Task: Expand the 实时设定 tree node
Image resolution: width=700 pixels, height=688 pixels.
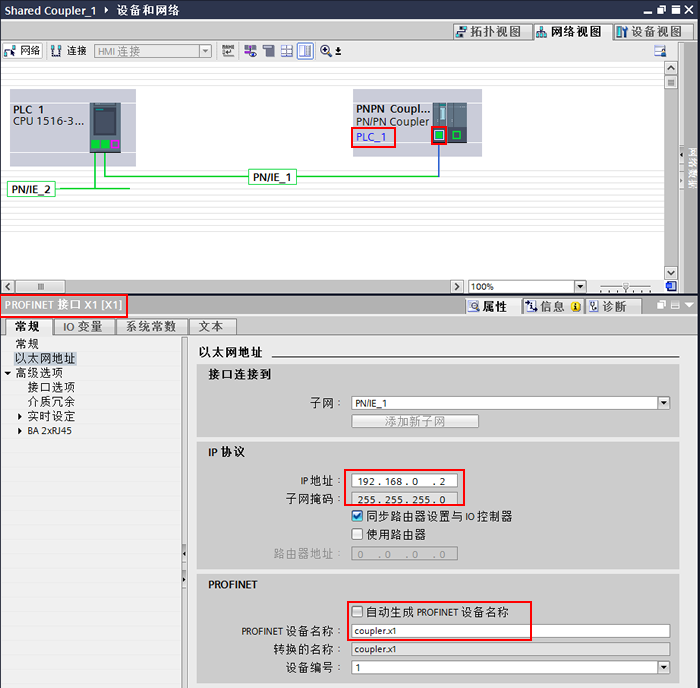Action: tap(20, 417)
